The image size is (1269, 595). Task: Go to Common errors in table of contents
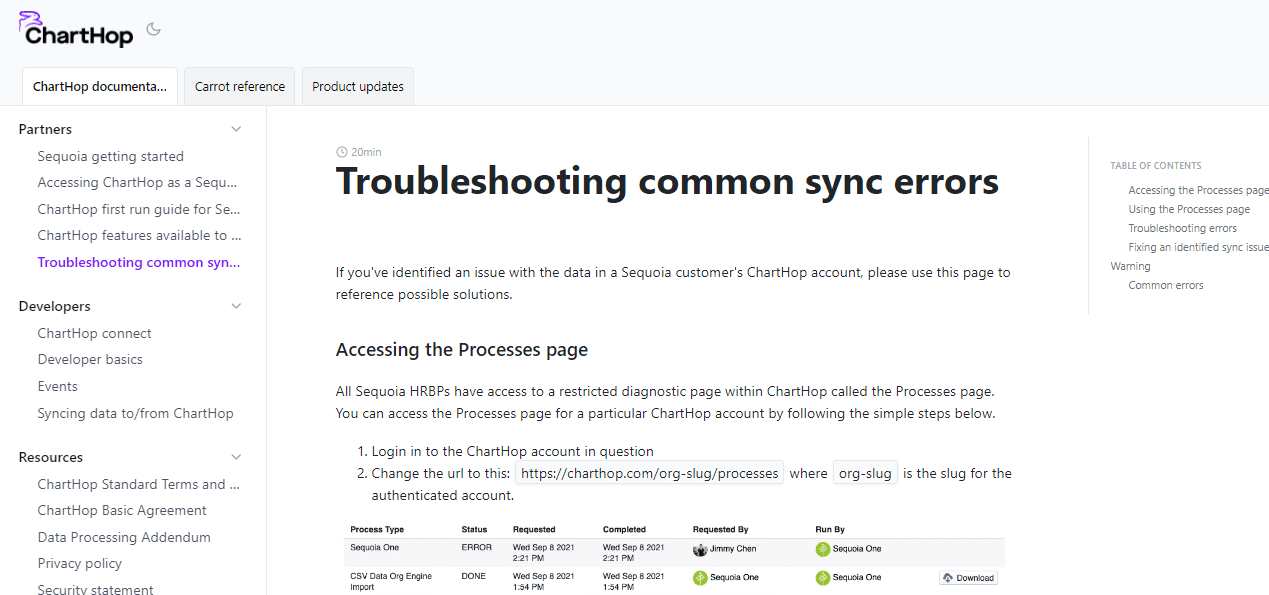point(1166,285)
